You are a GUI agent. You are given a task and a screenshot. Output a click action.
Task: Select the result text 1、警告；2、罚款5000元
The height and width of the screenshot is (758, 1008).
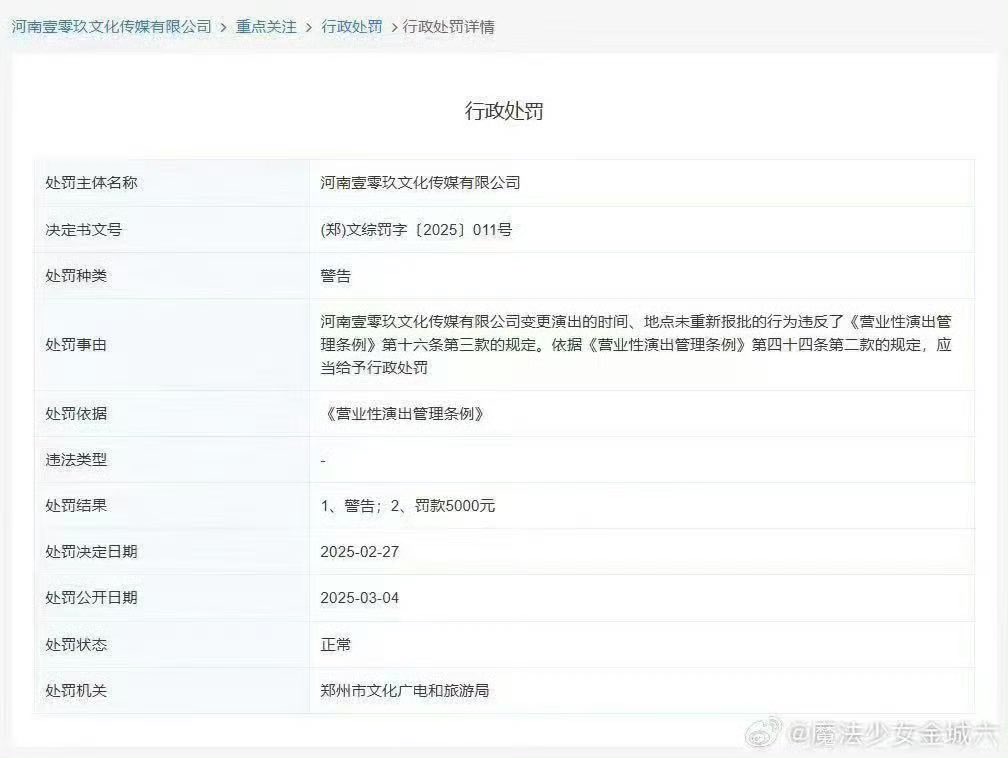click(x=408, y=505)
